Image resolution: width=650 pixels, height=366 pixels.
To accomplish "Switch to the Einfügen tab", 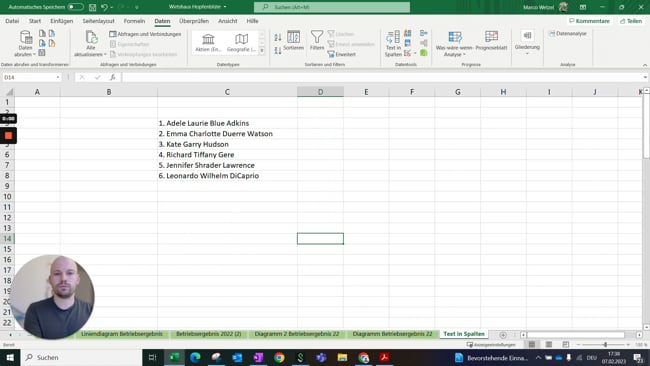I will tap(61, 21).
